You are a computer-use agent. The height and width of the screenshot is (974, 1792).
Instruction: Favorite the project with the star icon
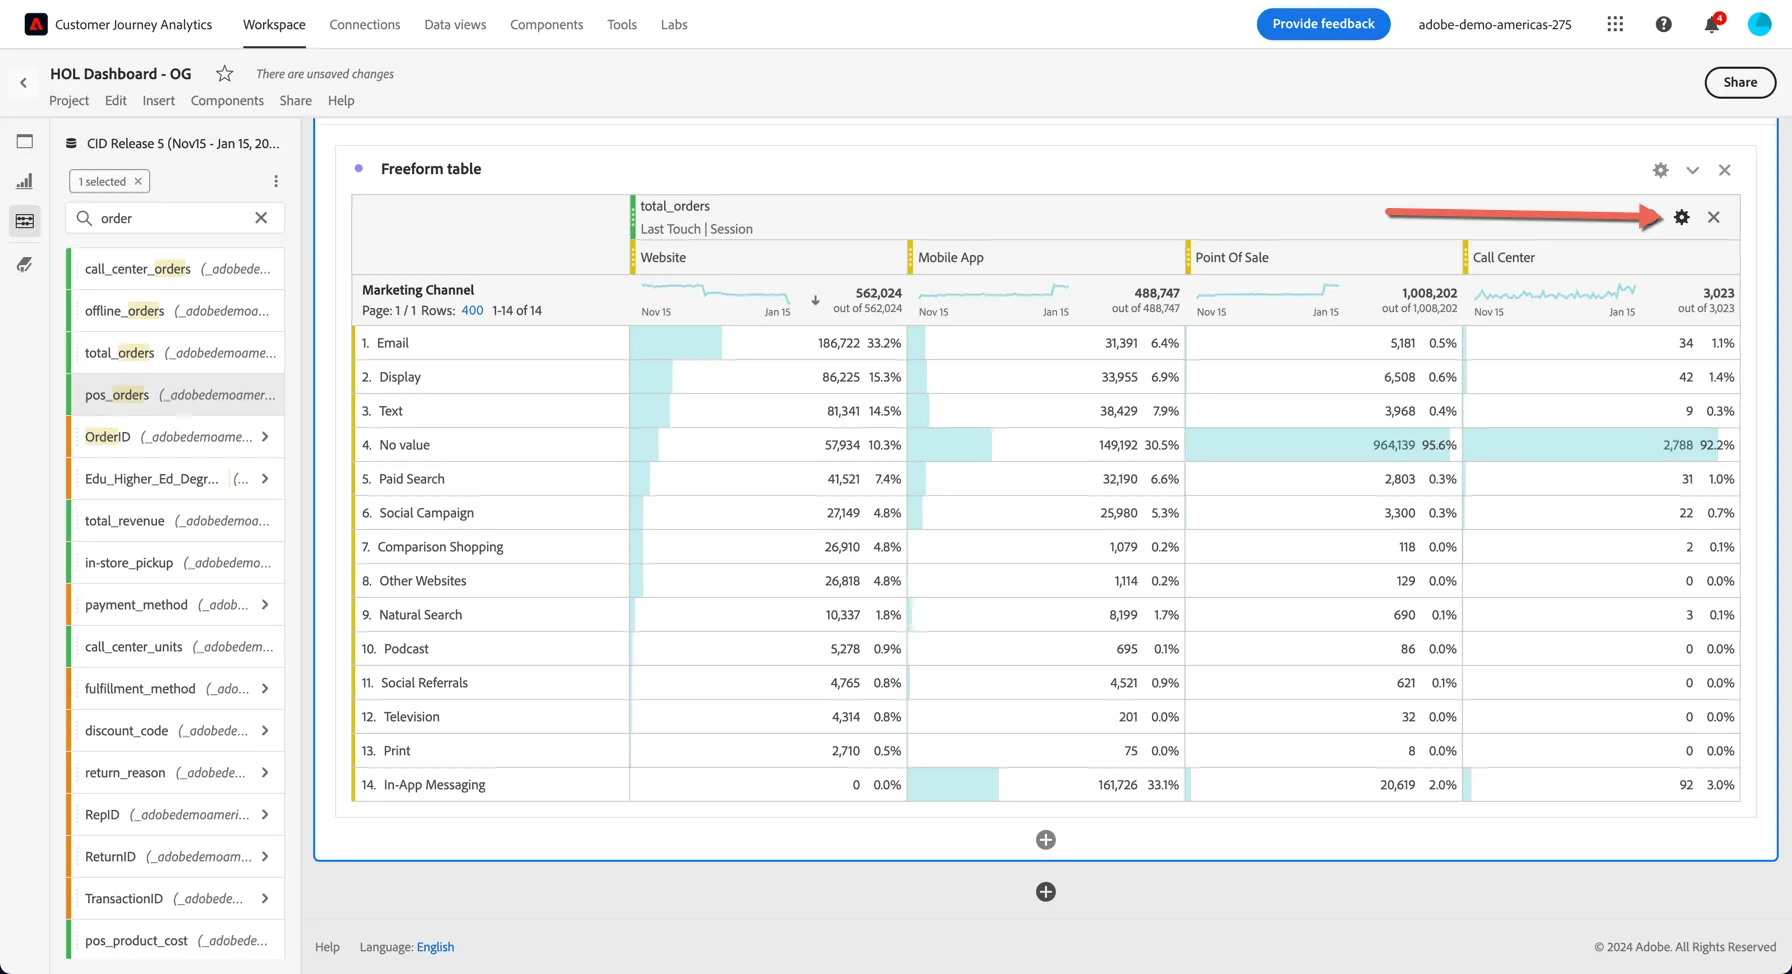point(225,73)
